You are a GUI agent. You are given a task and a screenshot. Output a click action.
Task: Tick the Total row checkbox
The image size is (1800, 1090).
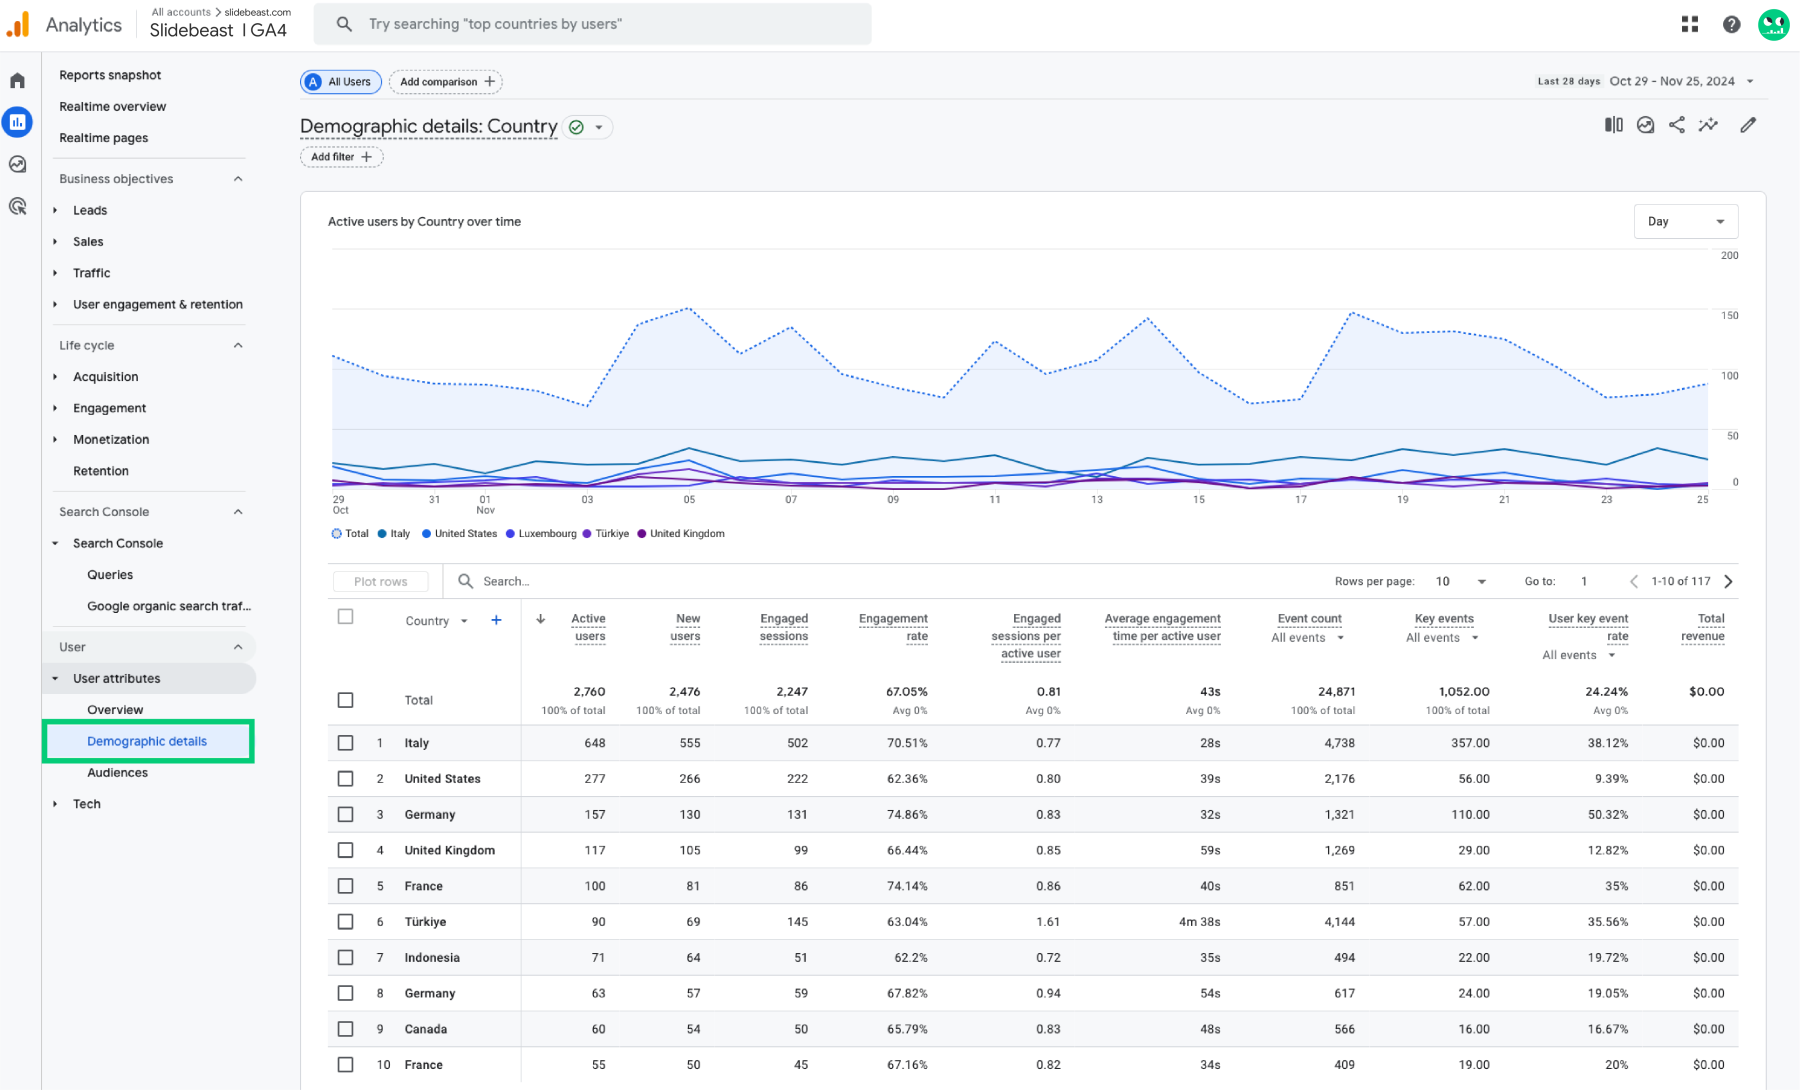[x=345, y=700]
